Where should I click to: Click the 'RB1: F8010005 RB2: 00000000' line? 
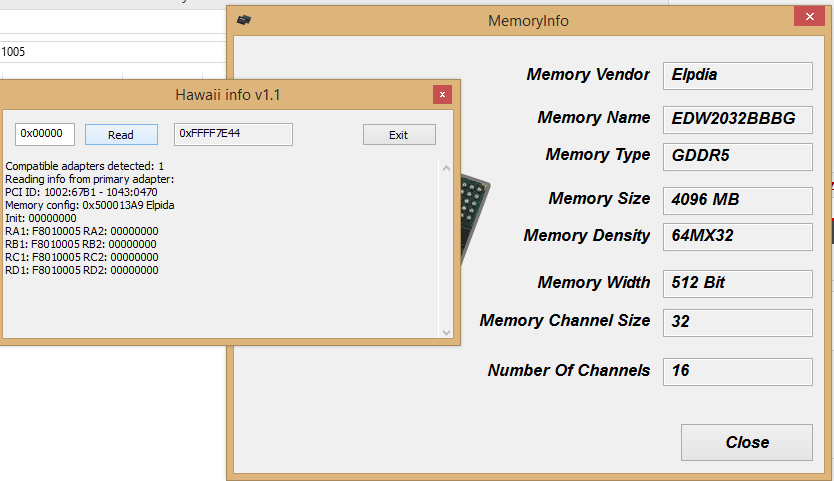pos(81,244)
